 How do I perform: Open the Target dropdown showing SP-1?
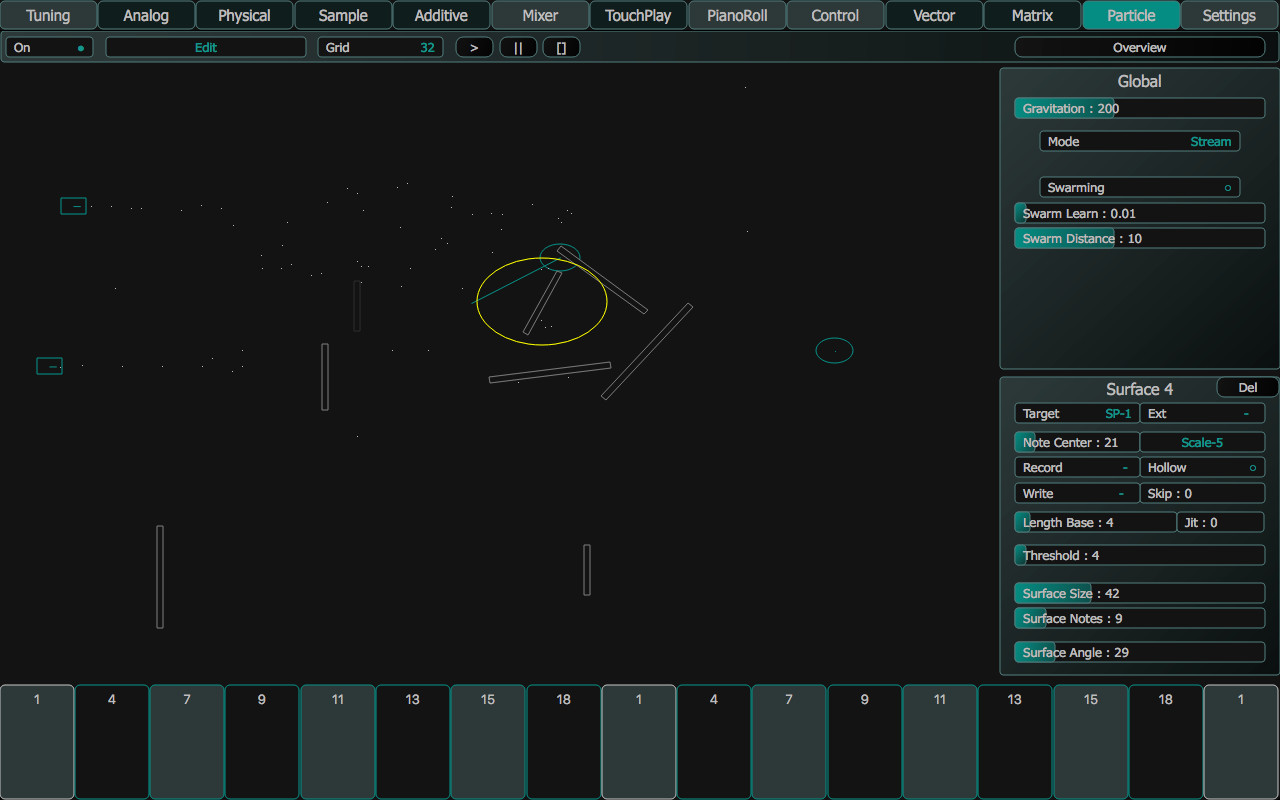click(x=1076, y=413)
